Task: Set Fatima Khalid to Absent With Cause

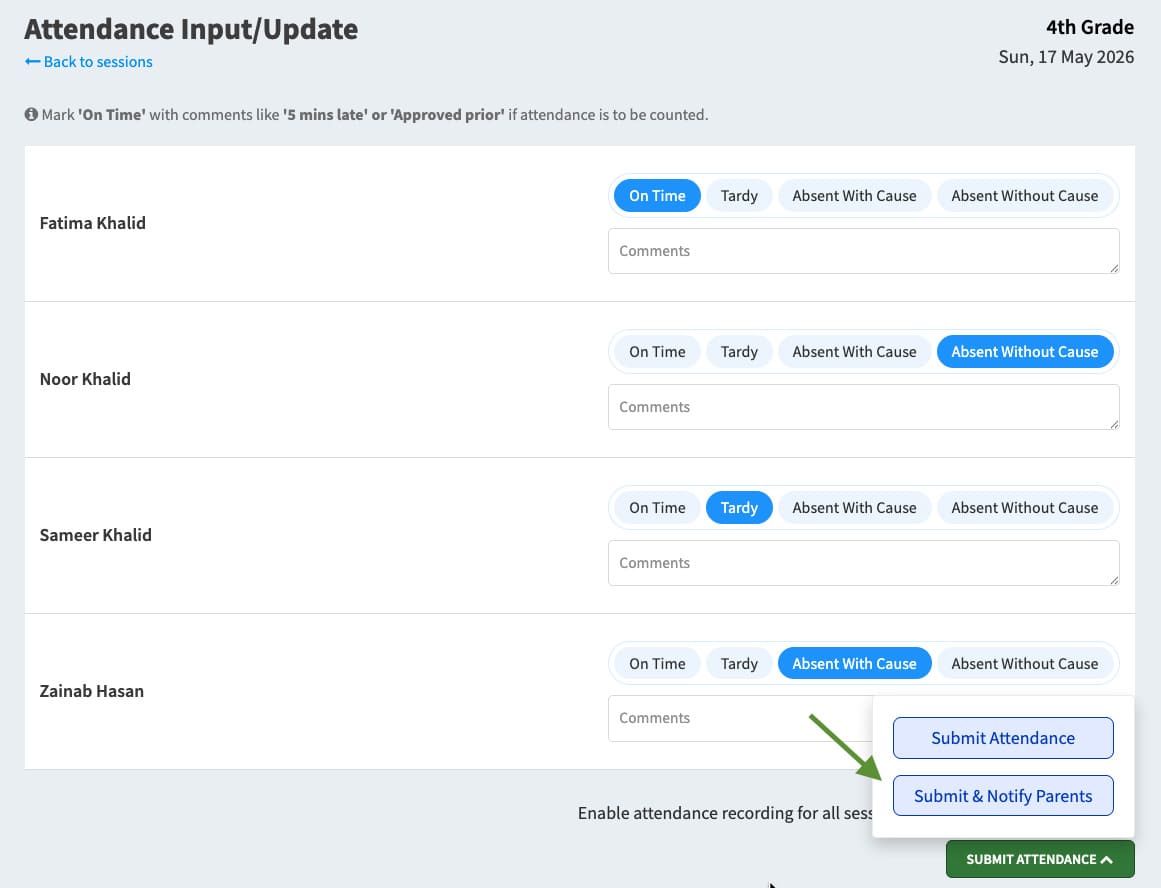Action: (854, 196)
